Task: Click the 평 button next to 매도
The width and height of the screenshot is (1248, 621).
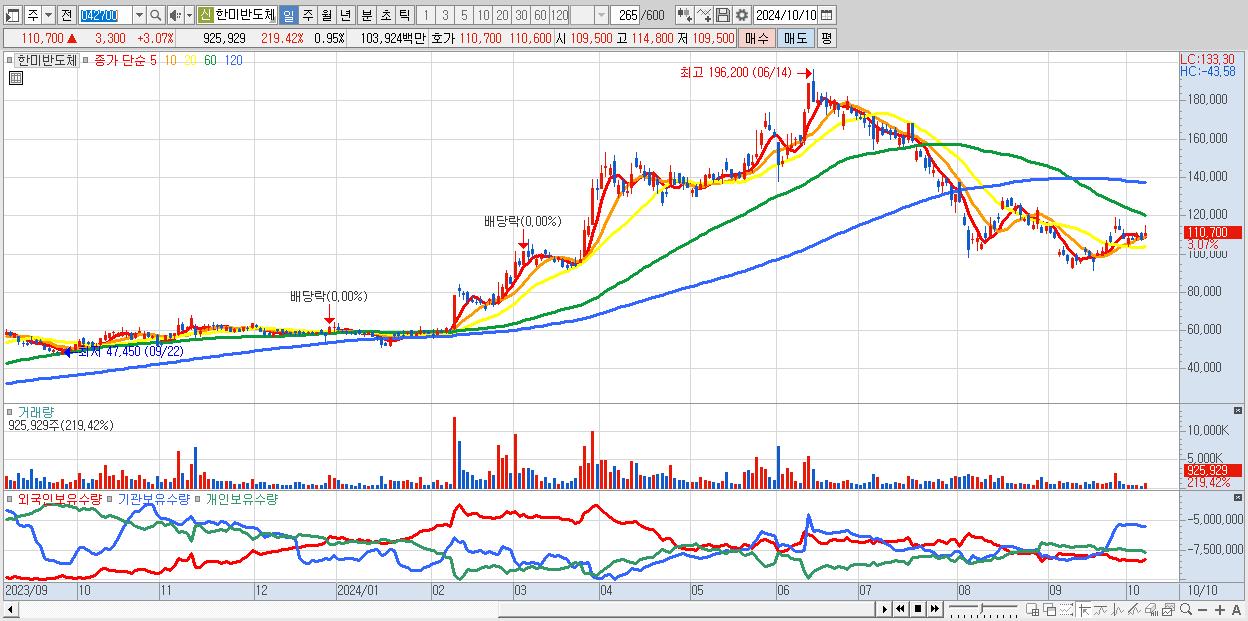Action: tap(826, 38)
